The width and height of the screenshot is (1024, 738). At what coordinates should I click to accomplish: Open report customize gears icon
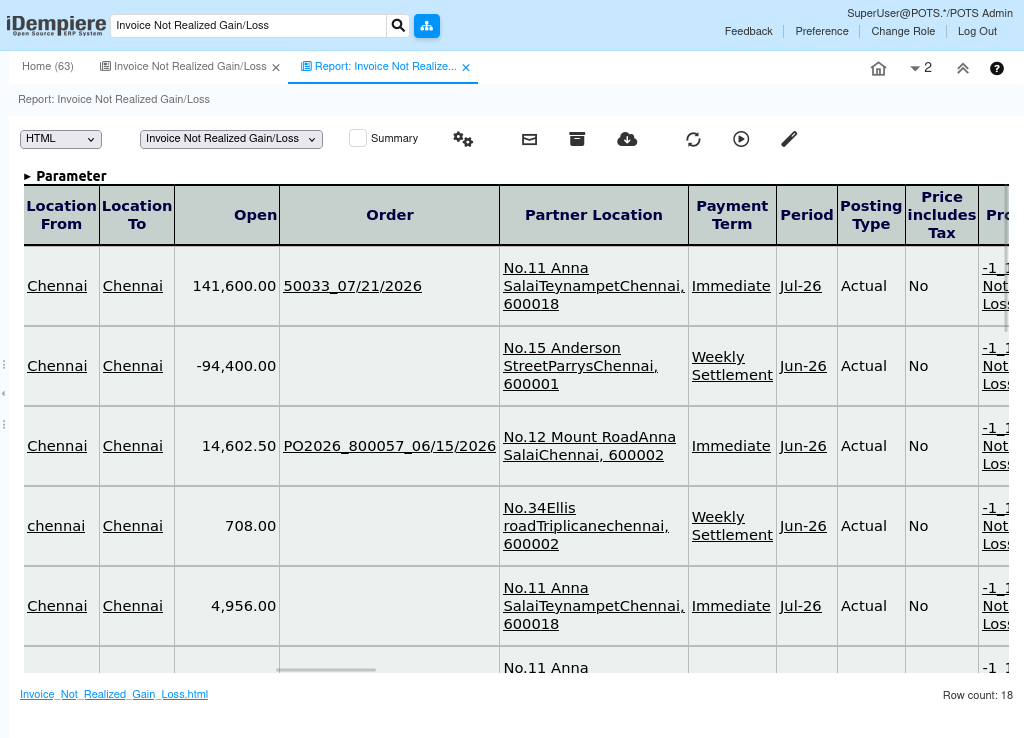tap(463, 139)
